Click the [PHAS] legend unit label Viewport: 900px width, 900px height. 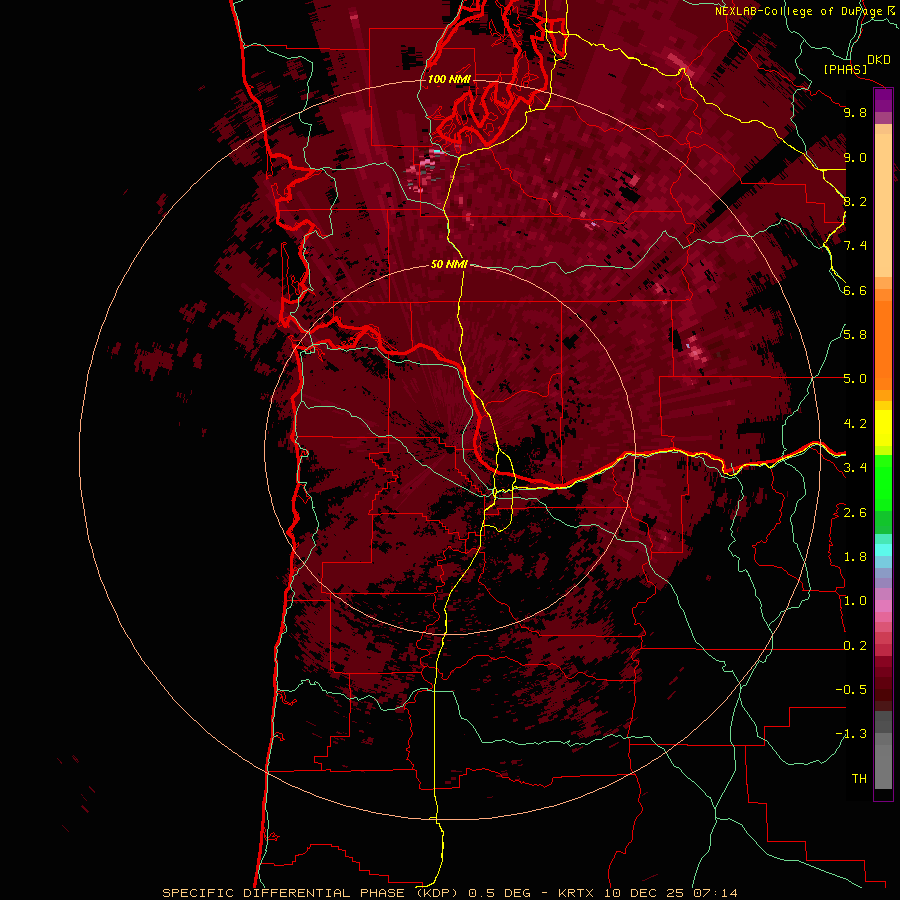[845, 69]
